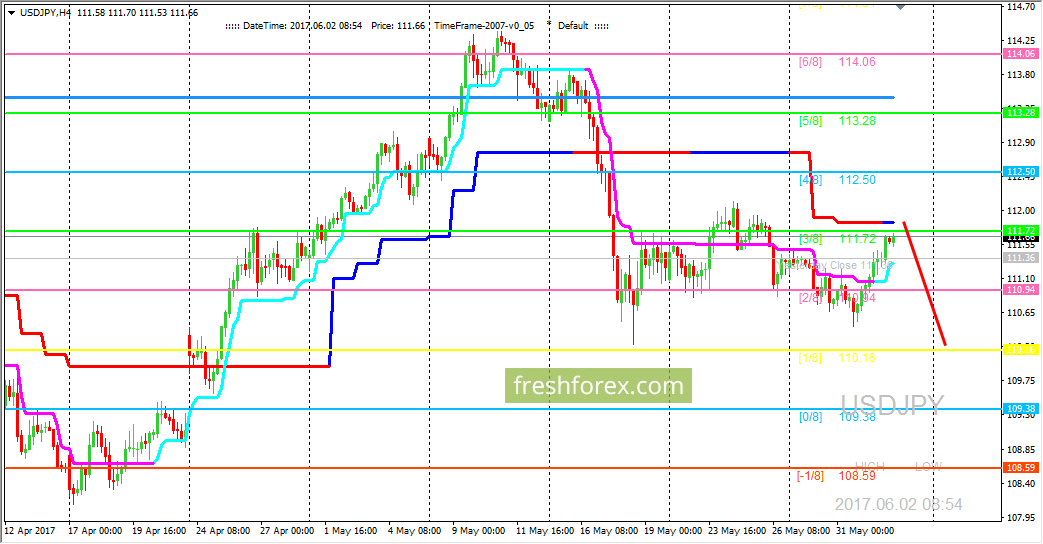The width and height of the screenshot is (1043, 544).
Task: Click the 113.28 text next to [5/8]
Action: (857, 121)
